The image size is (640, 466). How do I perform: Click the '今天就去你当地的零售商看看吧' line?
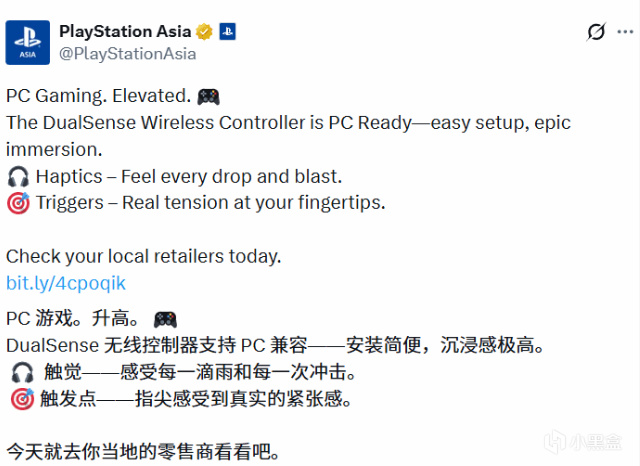141,450
